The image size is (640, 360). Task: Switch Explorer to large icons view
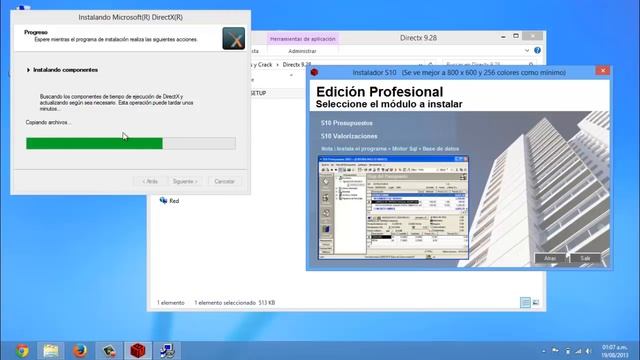(536, 302)
